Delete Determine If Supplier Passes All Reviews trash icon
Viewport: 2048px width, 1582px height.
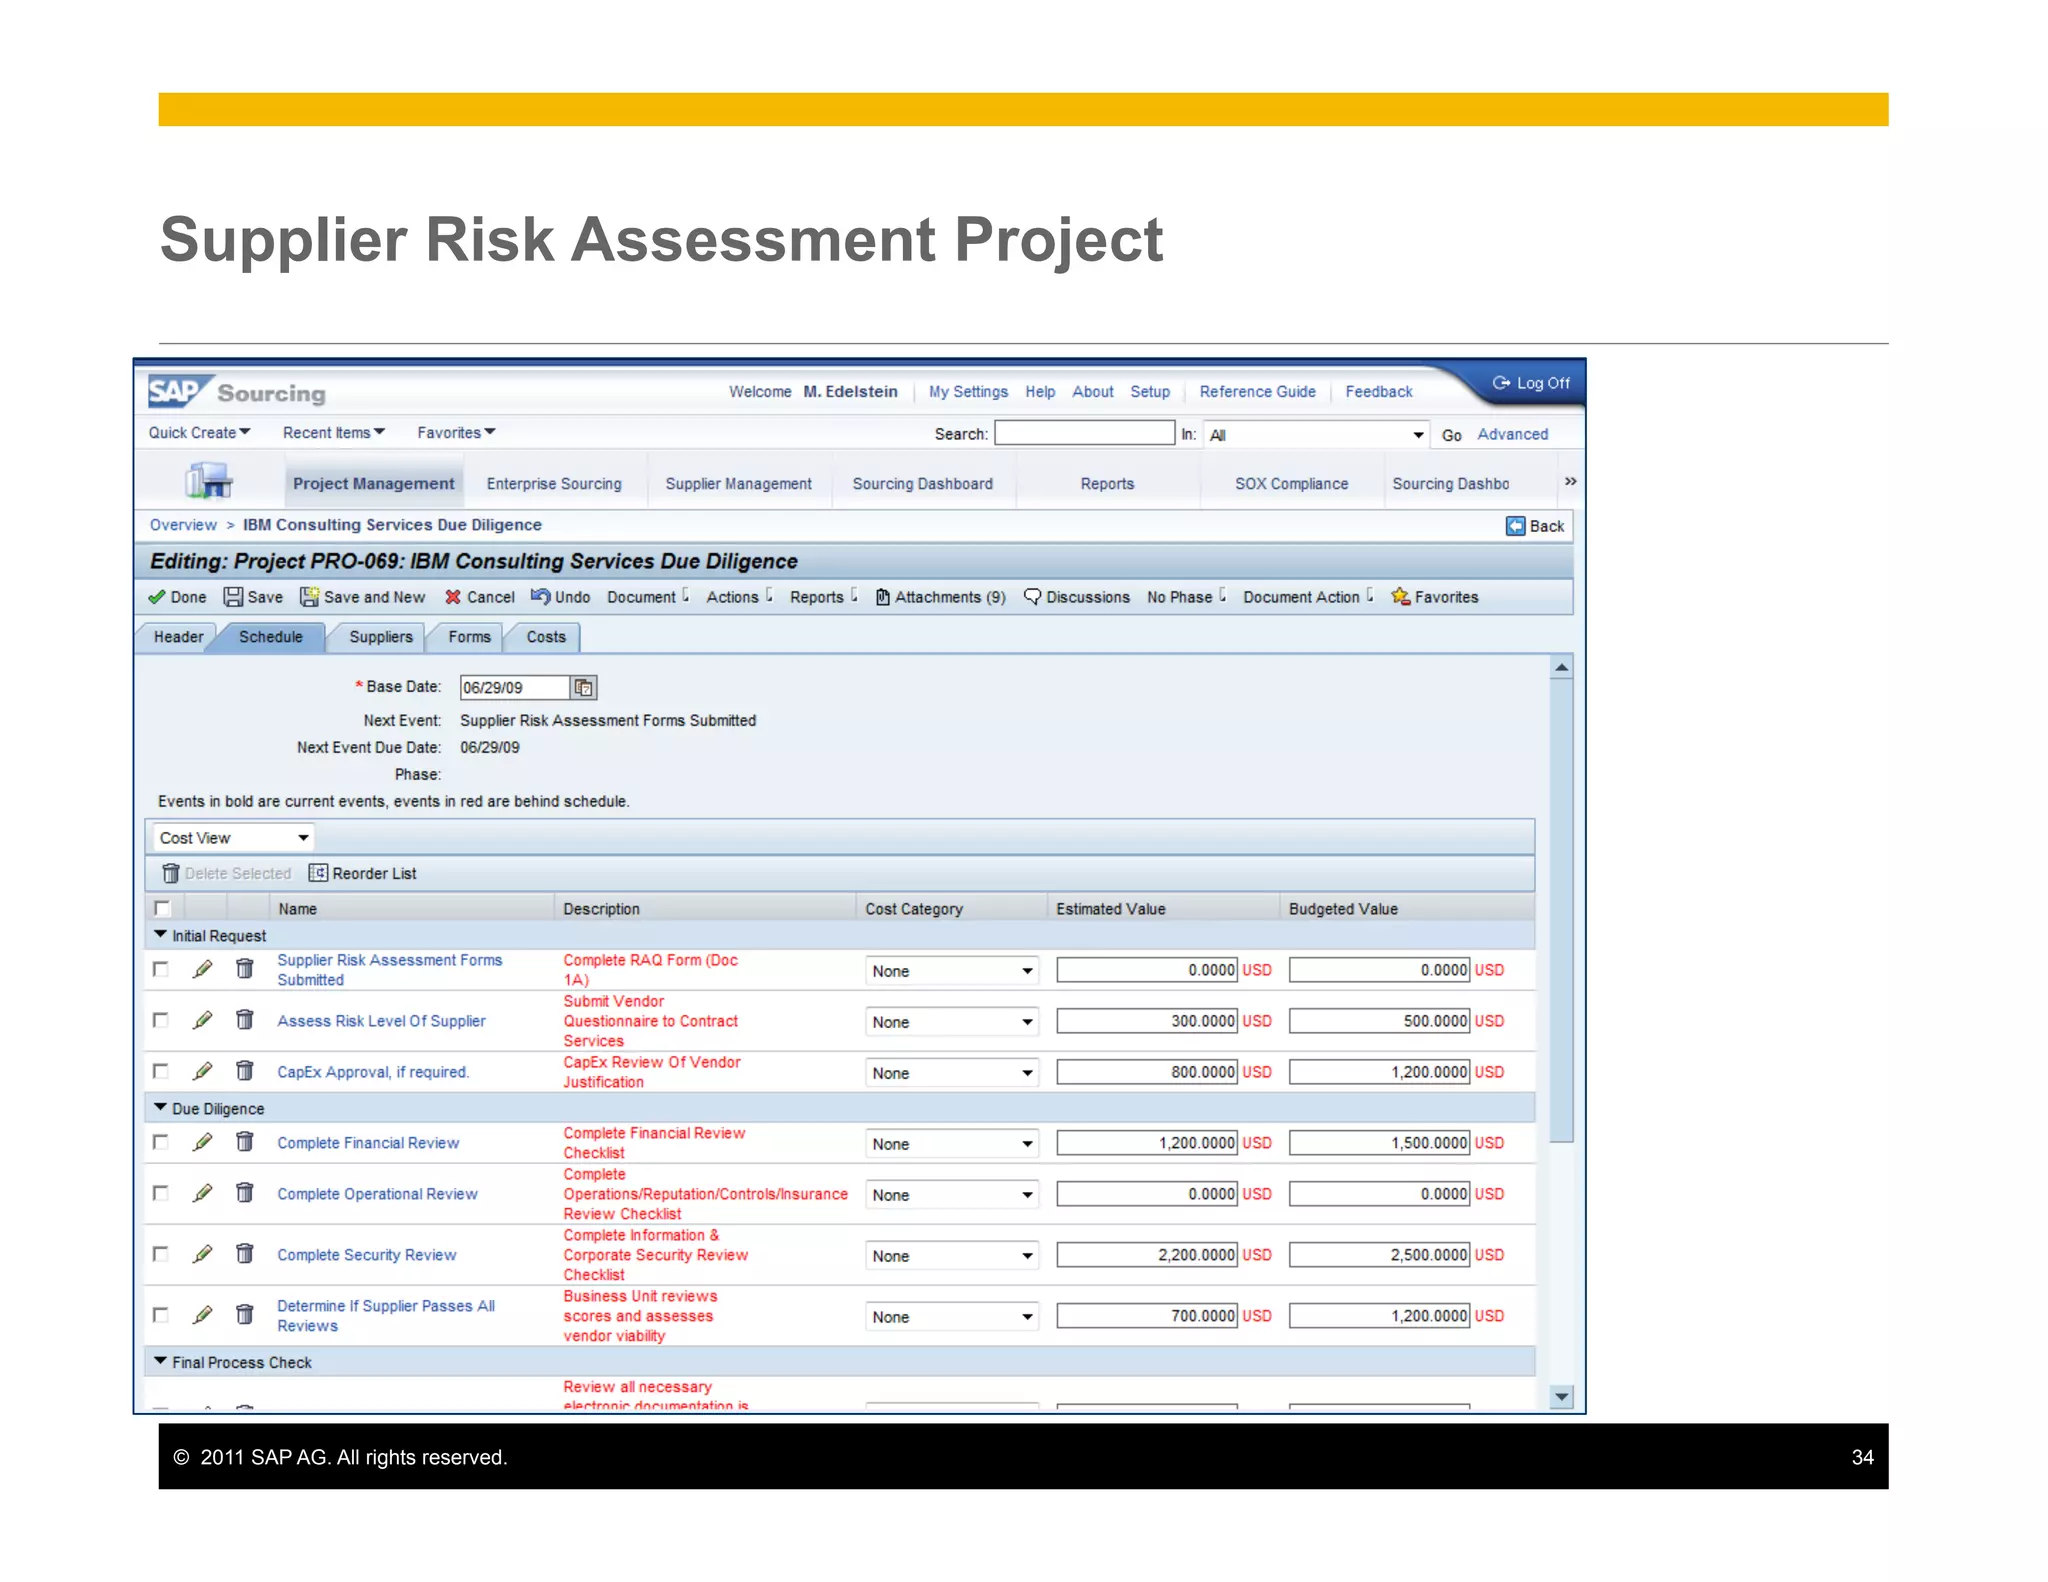[244, 1314]
